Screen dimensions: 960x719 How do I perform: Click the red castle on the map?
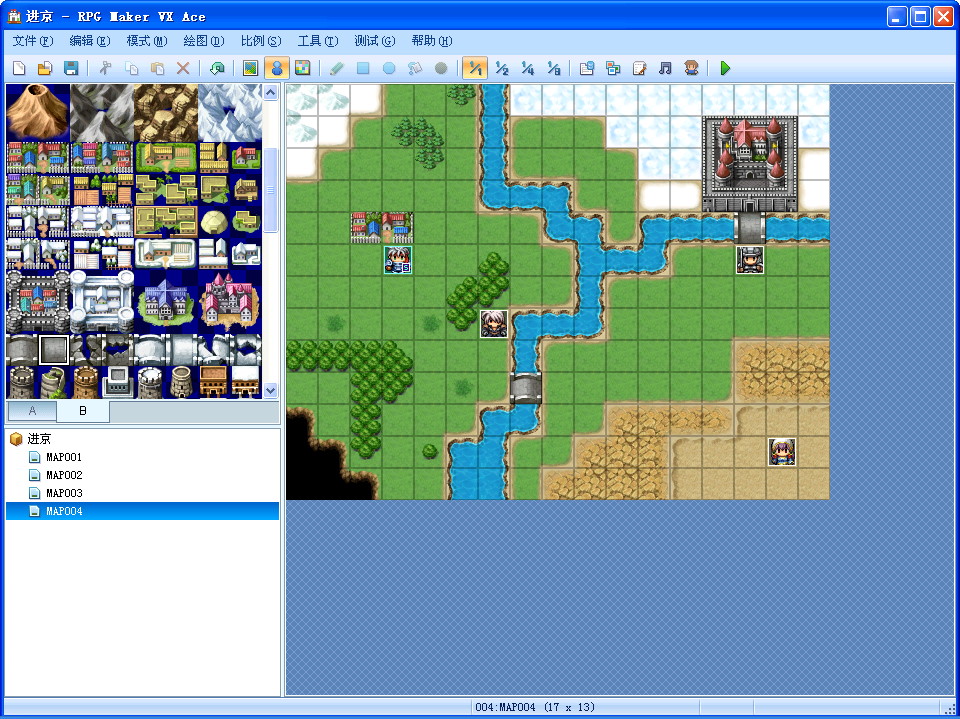click(x=749, y=164)
